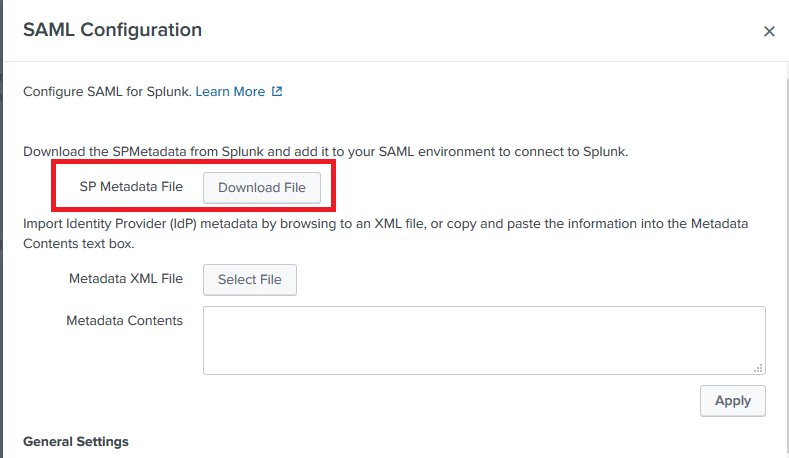Click the 'Configure SAML for Splunk' text
This screenshot has height=458, width=789.
(x=106, y=92)
